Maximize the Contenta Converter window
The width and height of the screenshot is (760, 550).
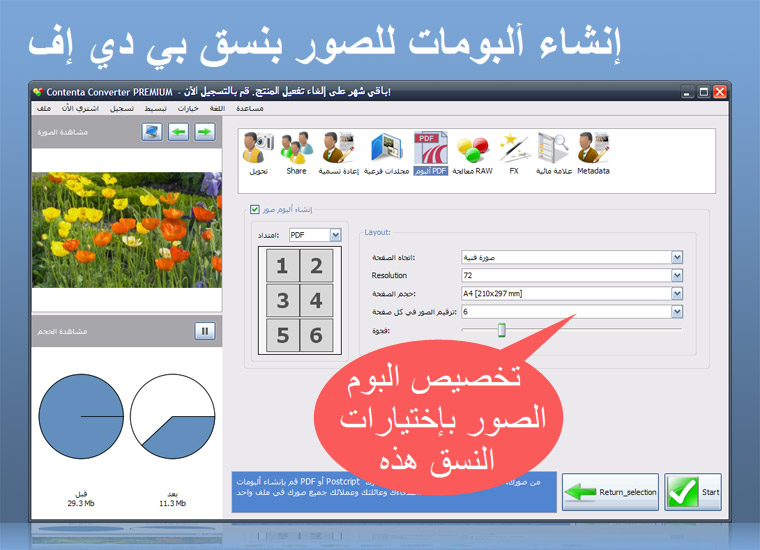704,92
